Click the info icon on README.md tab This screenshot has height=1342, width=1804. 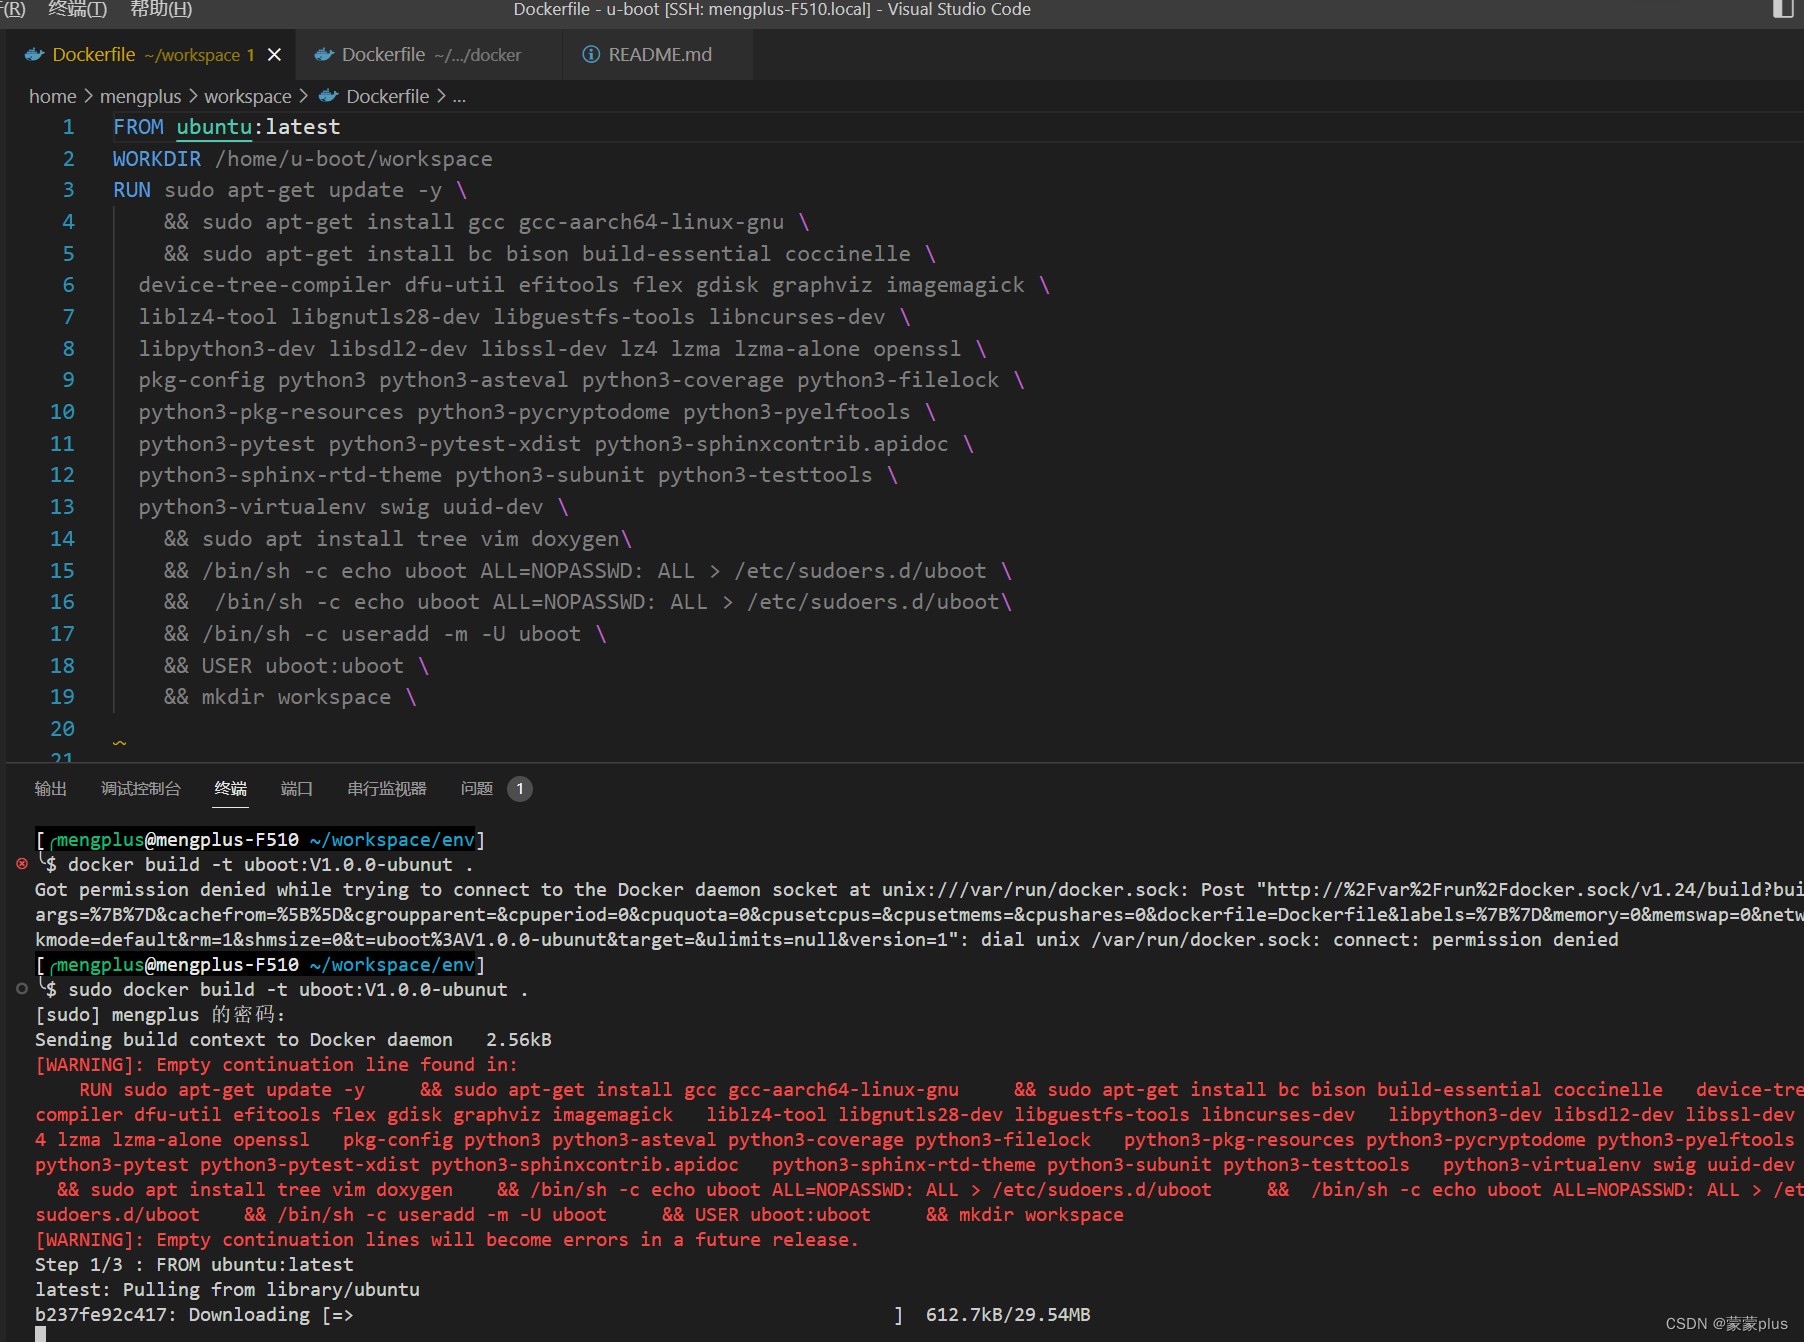pyautogui.click(x=591, y=54)
